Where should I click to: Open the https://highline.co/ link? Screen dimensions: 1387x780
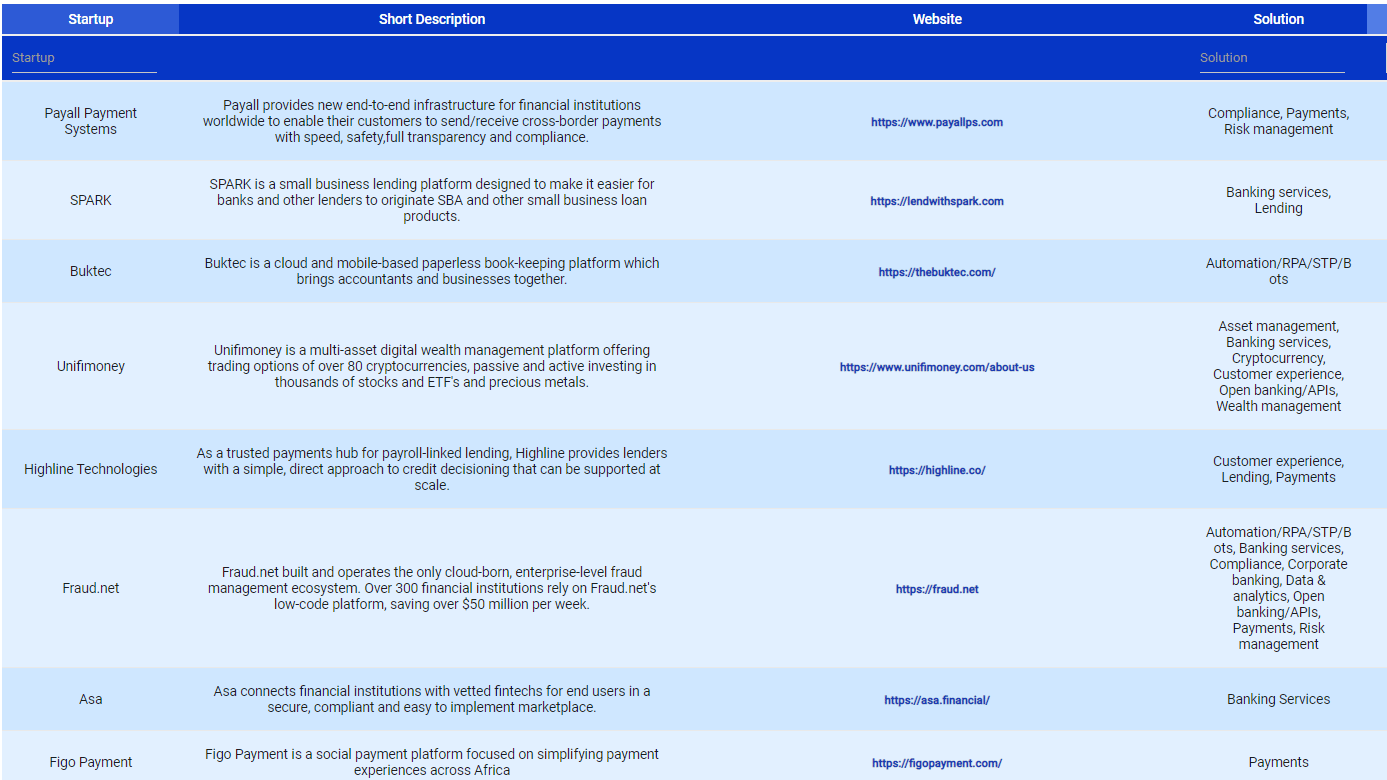click(x=936, y=469)
